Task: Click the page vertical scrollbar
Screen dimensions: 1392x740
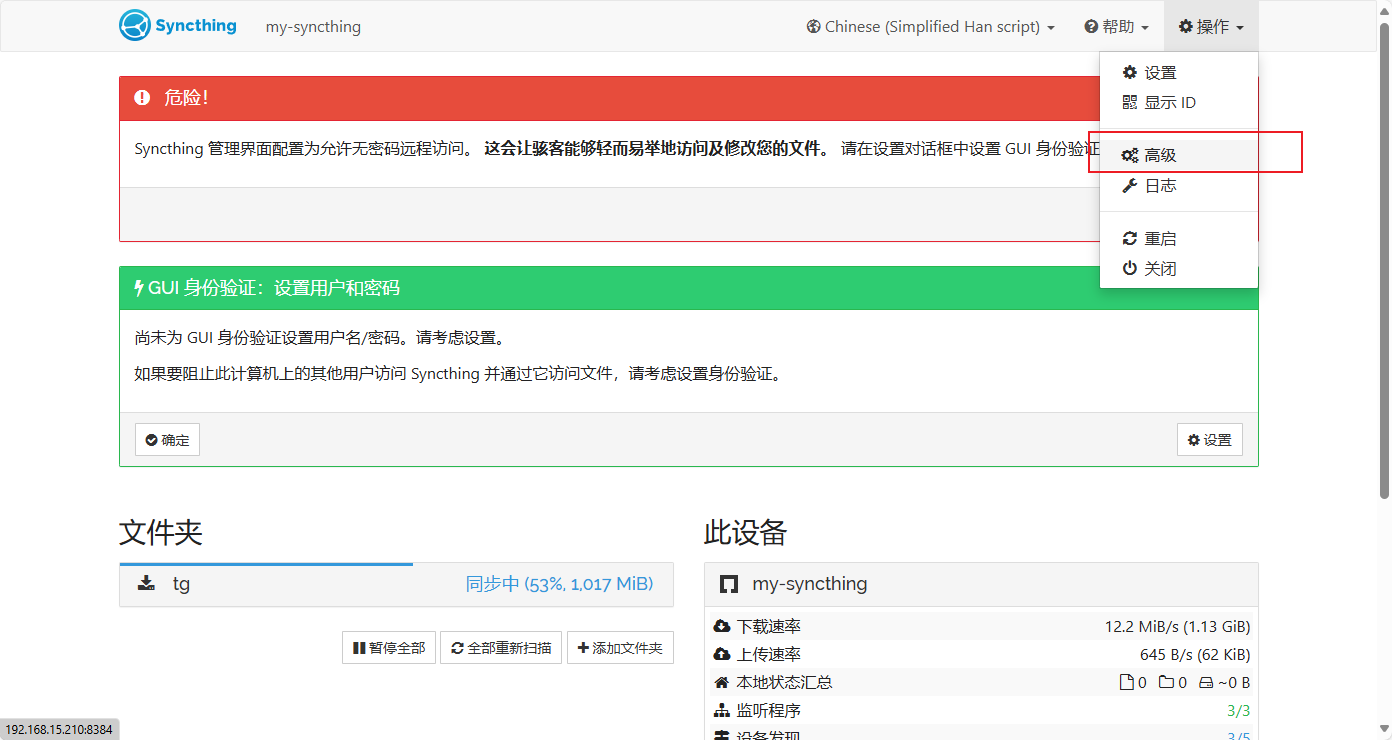Action: pyautogui.click(x=1385, y=260)
